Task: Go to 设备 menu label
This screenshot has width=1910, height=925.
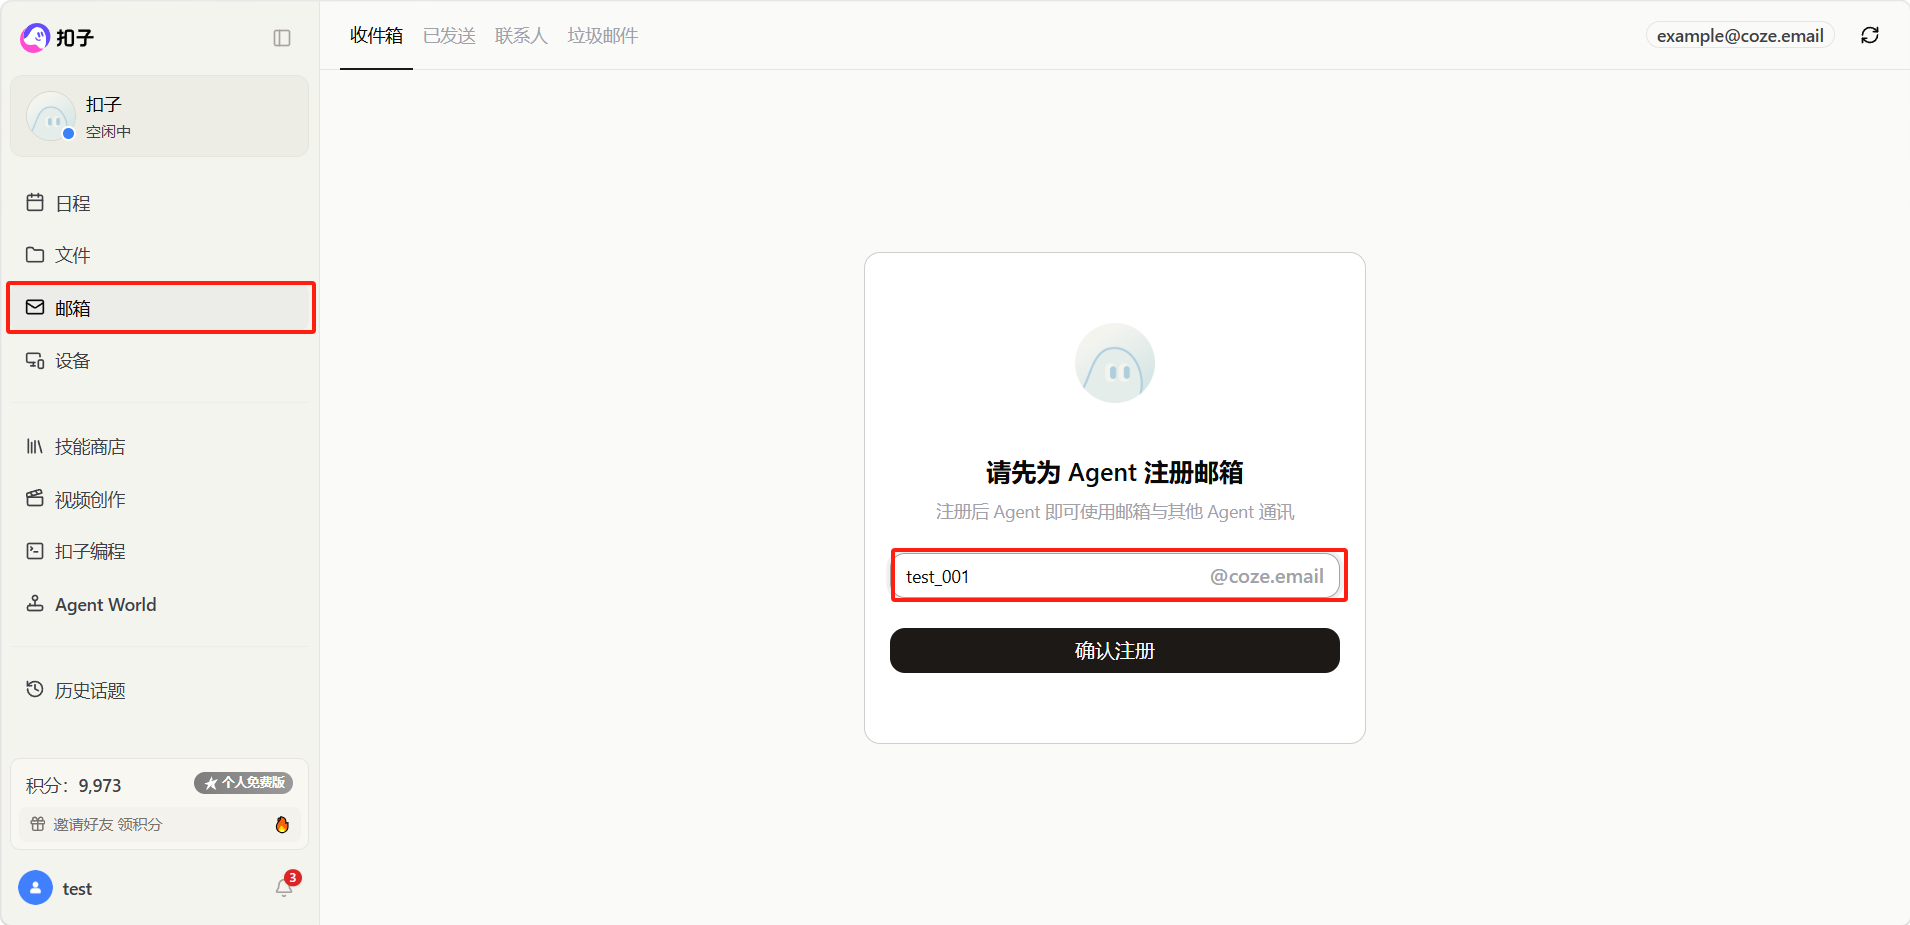Action: pos(73,361)
